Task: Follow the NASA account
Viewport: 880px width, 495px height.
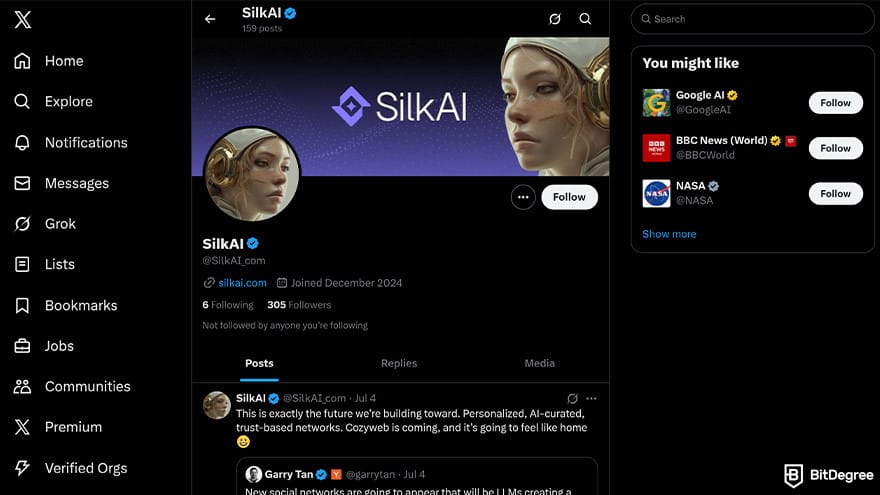Action: 835,194
